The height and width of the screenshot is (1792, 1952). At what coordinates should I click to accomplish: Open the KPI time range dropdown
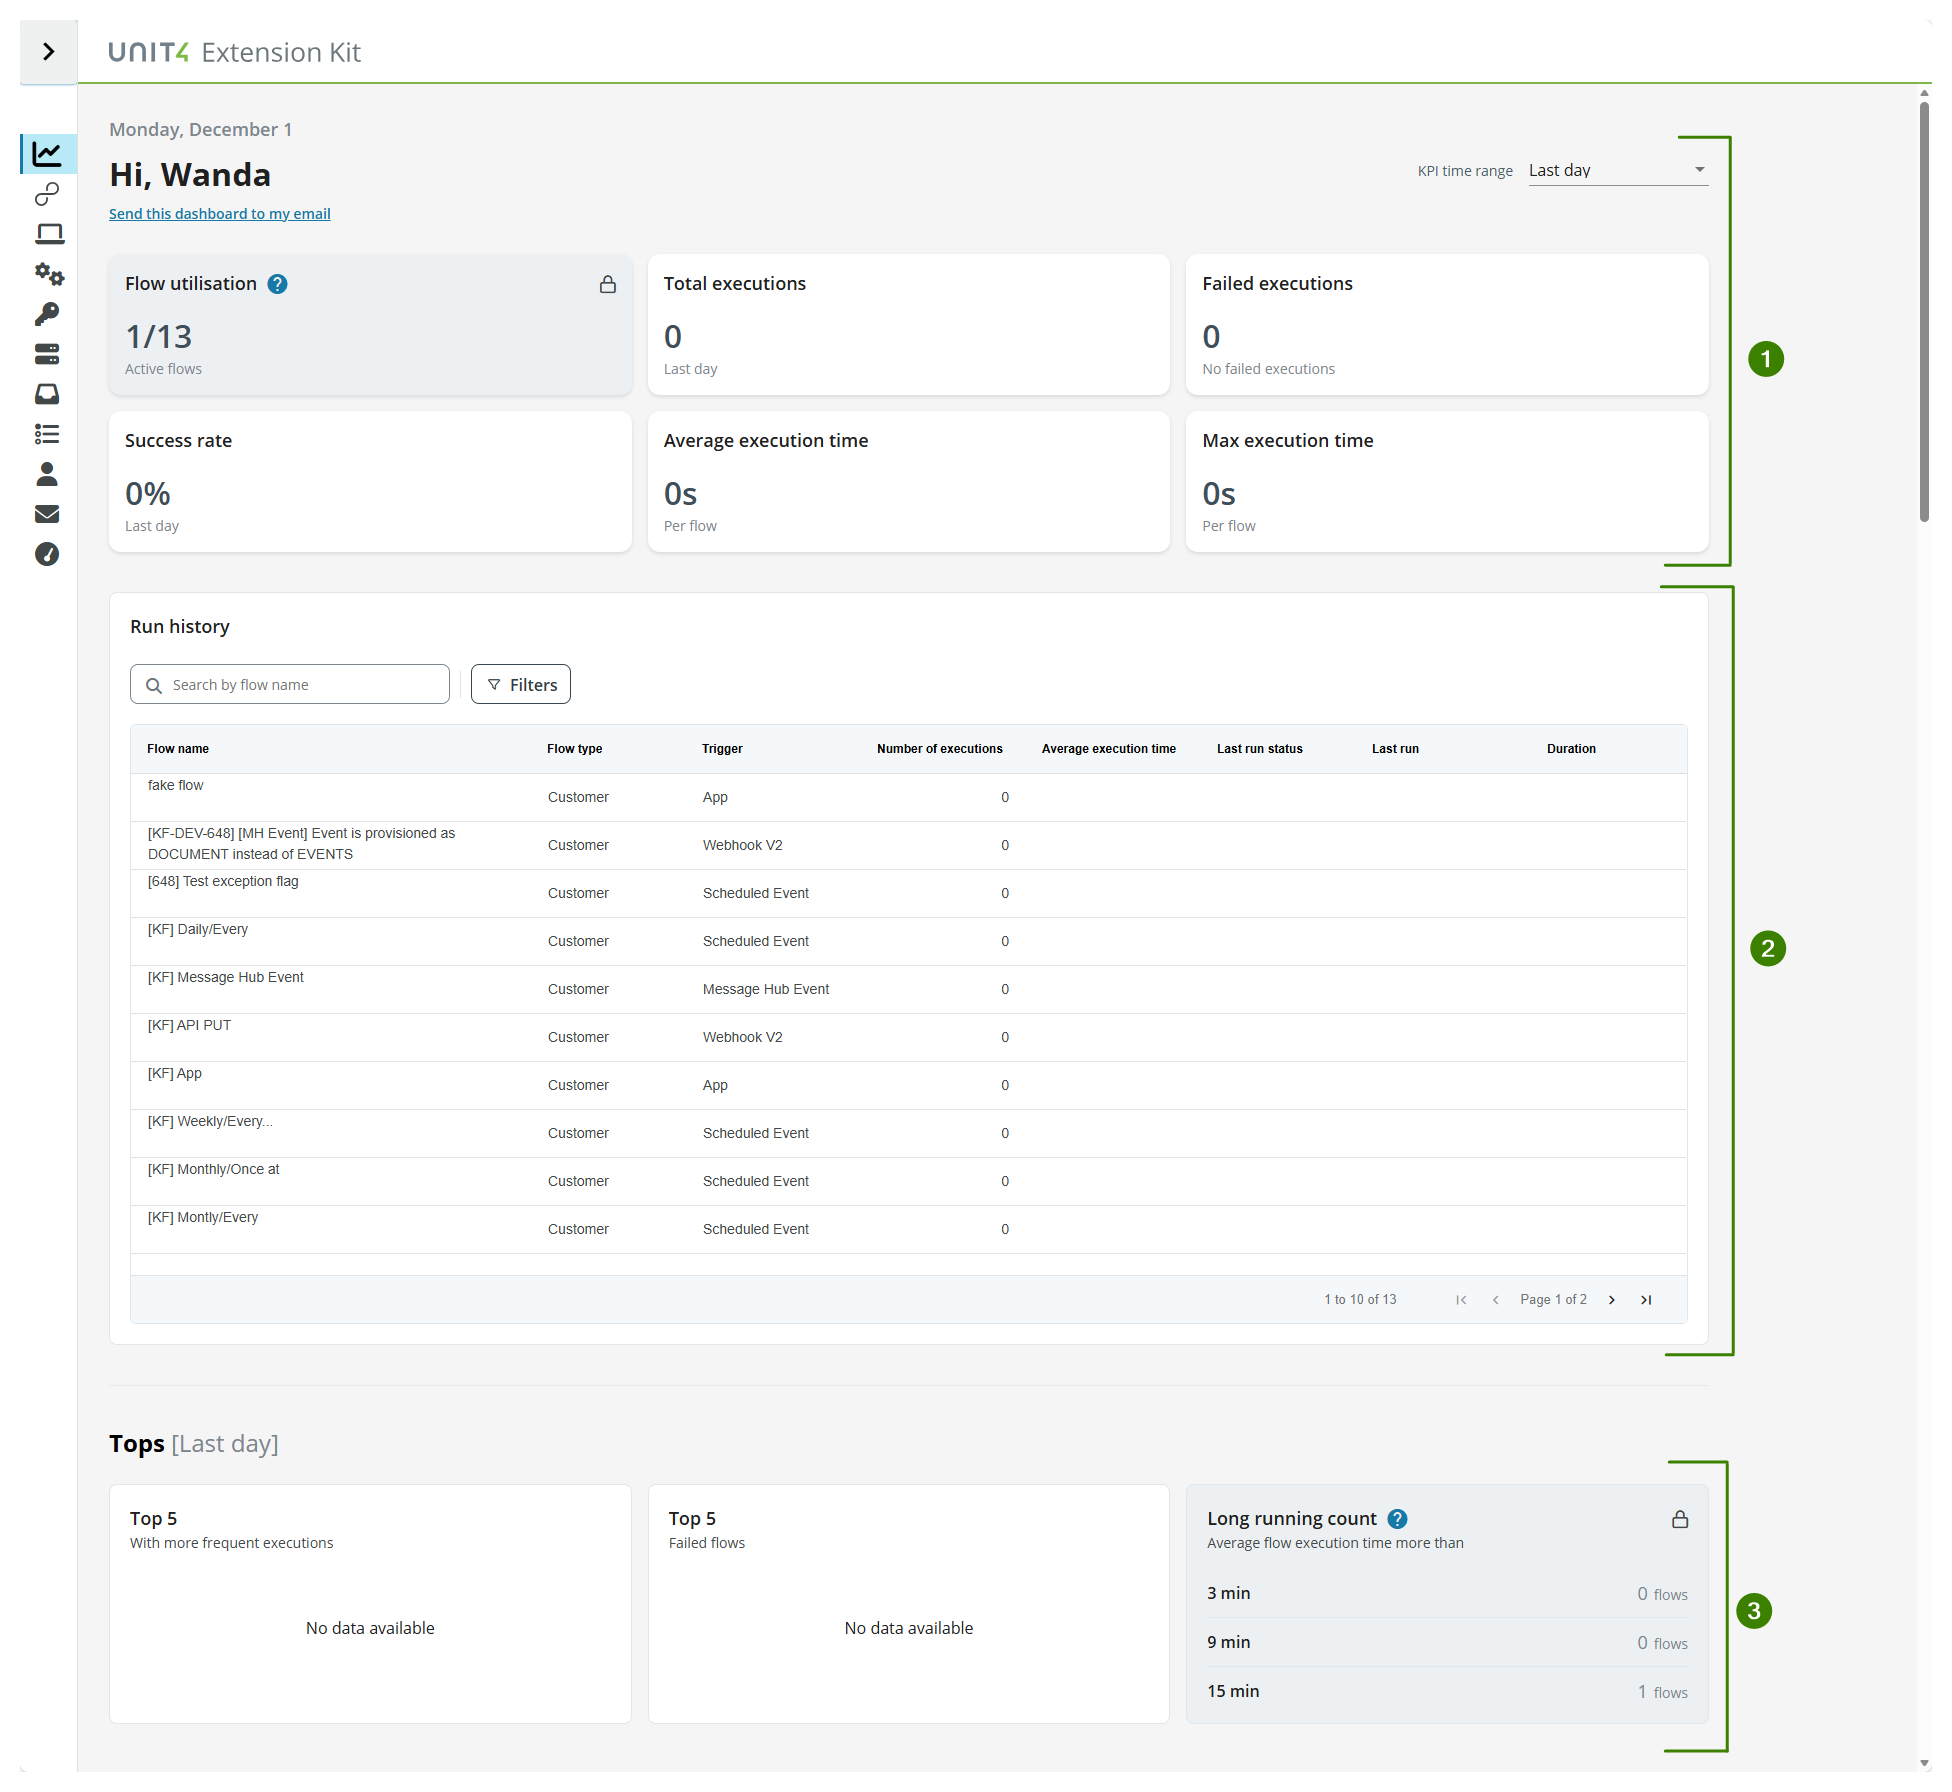1616,170
